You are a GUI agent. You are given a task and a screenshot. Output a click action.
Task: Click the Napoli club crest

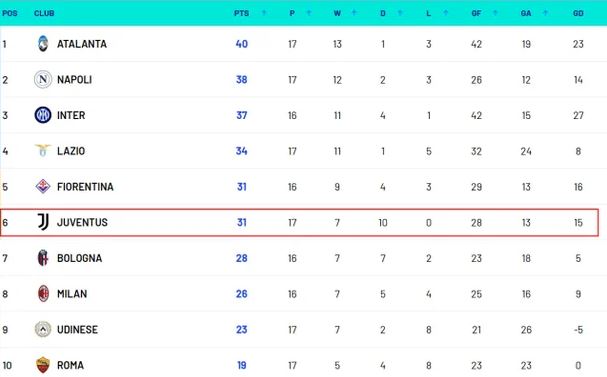(43, 79)
